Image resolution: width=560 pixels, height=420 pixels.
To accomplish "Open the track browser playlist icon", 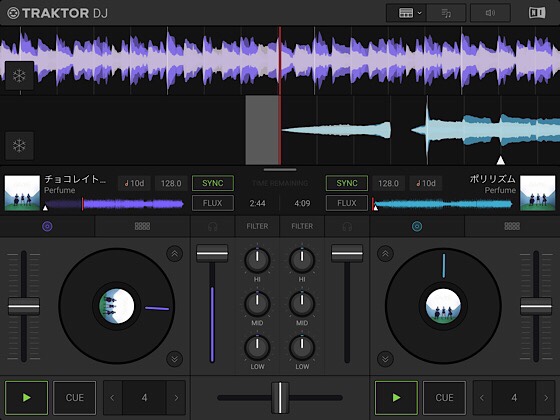I will click(446, 13).
